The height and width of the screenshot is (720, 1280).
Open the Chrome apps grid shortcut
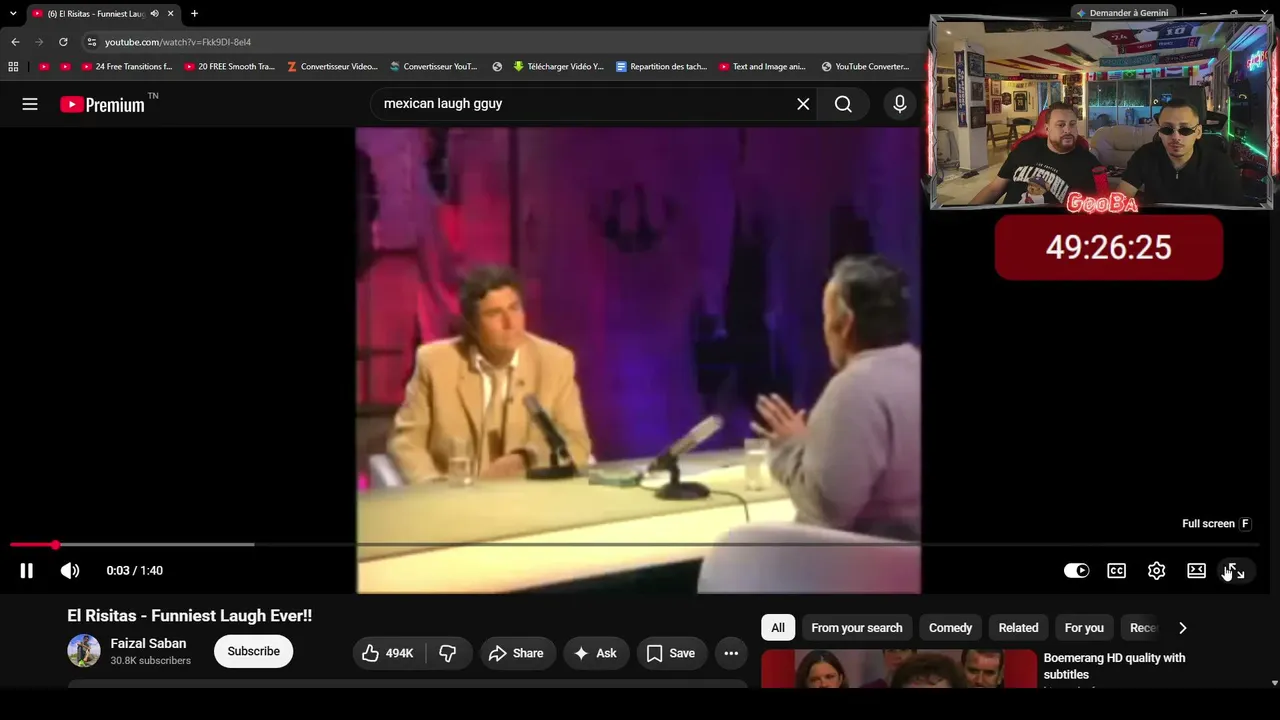coord(13,67)
